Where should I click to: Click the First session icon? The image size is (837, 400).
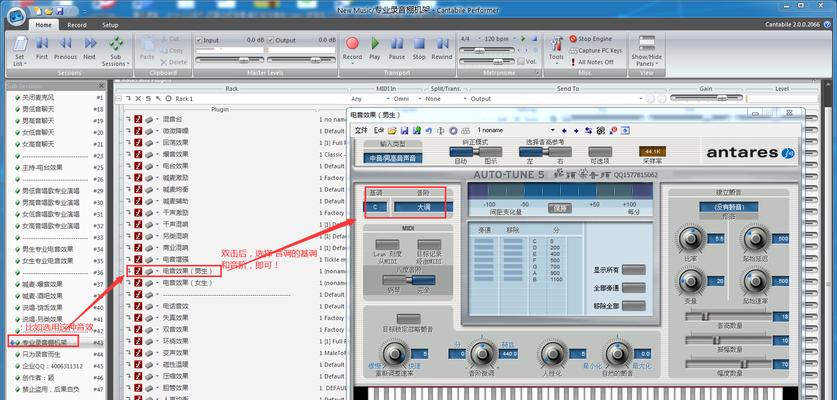[42, 43]
